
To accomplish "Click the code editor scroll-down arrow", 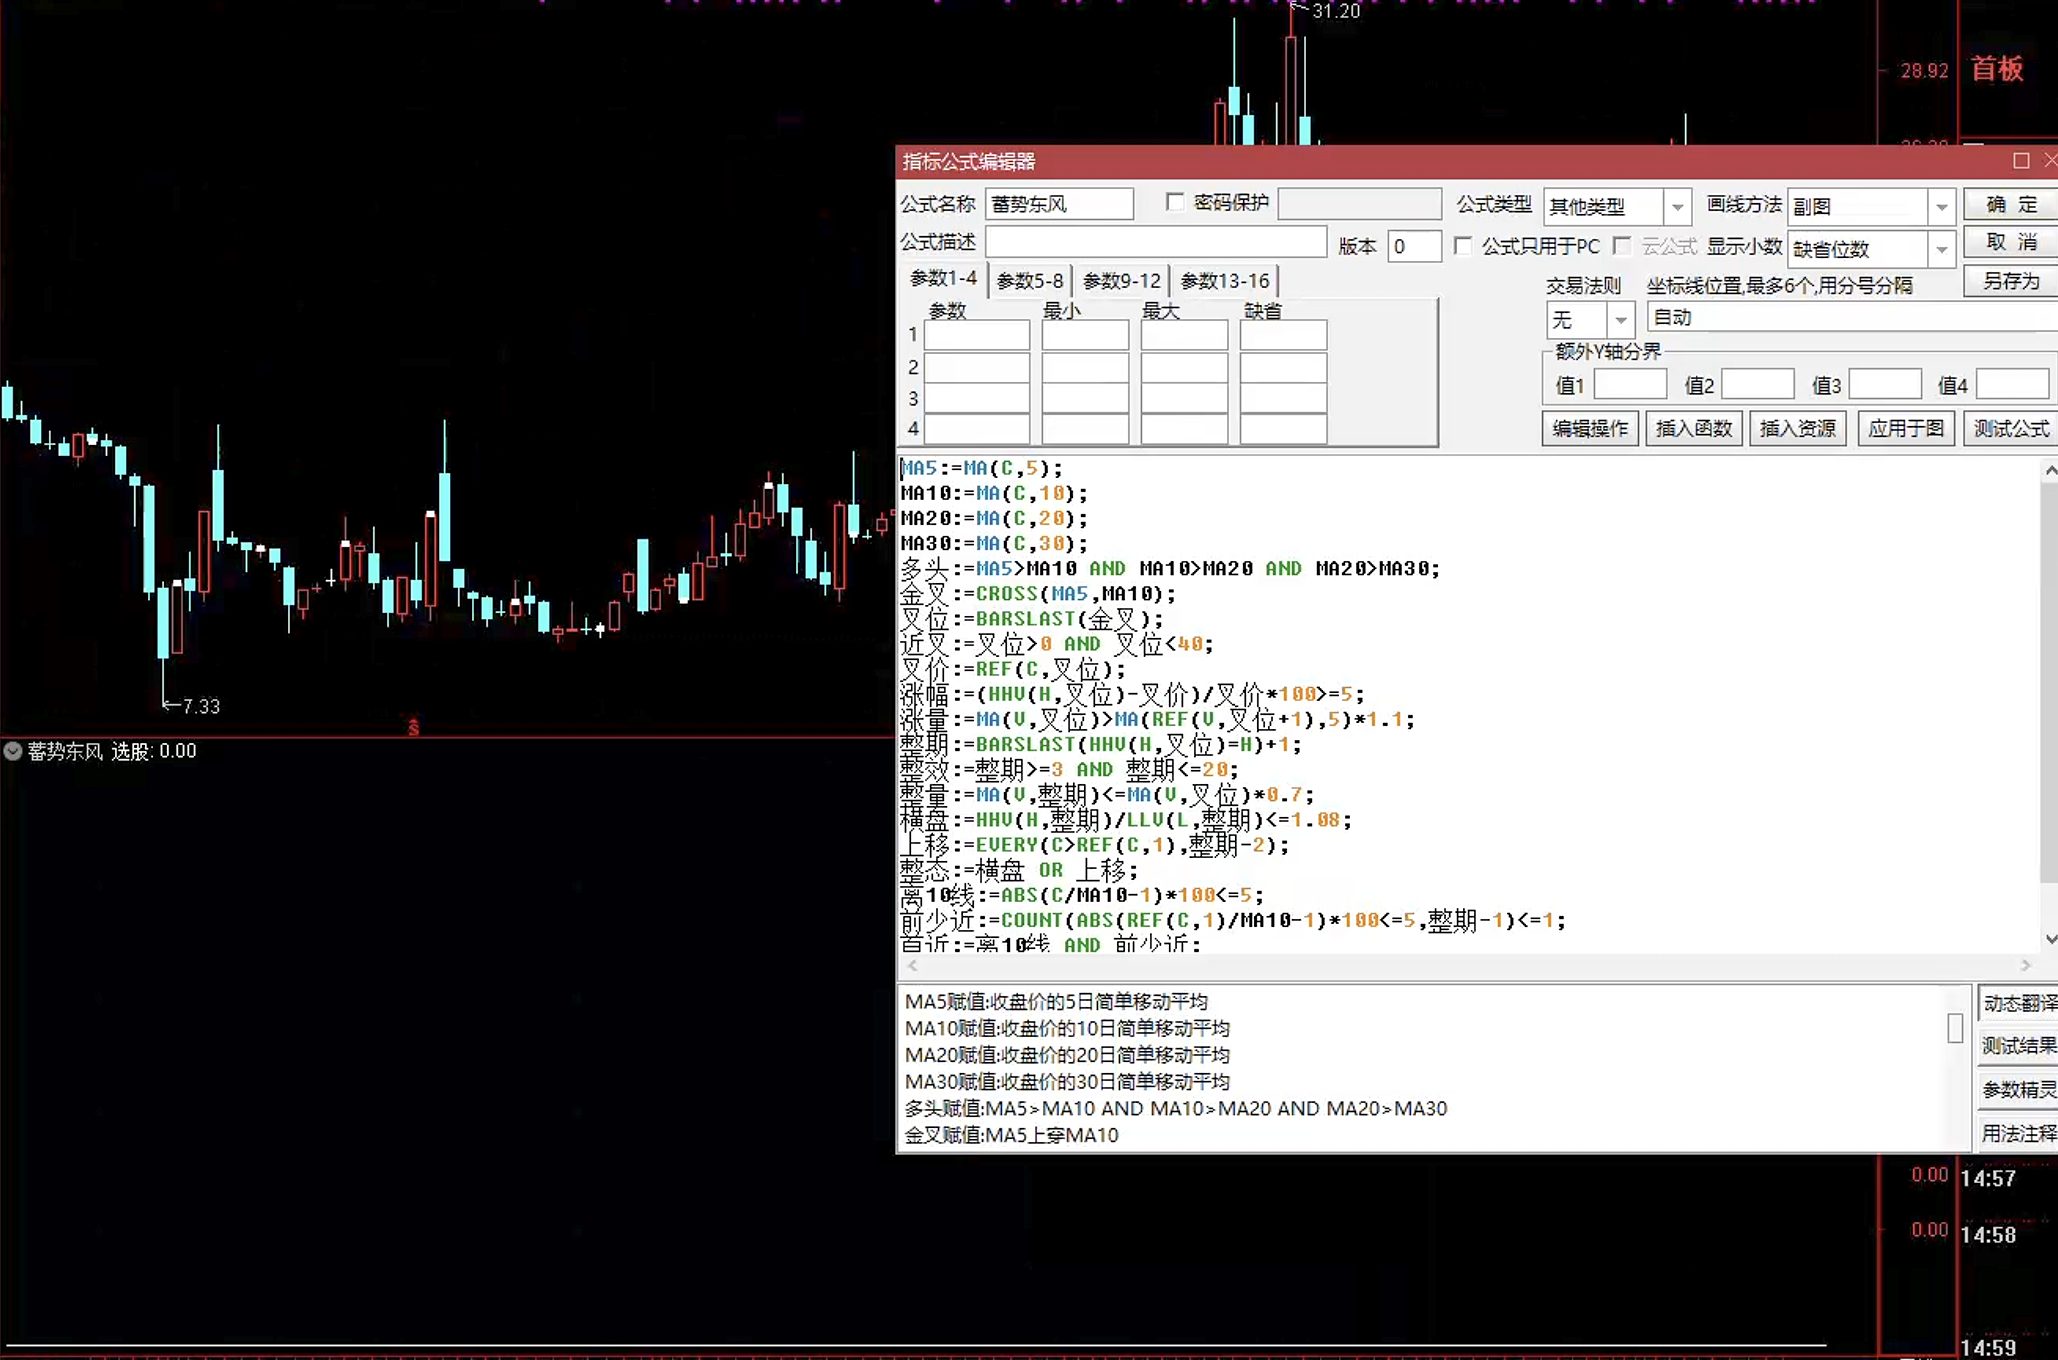I will [x=2050, y=939].
